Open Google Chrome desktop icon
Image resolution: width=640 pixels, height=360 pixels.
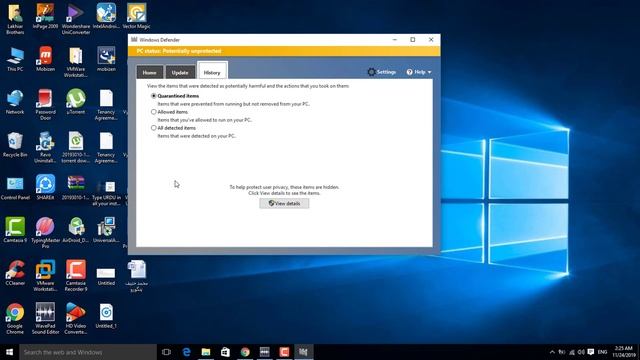click(x=15, y=318)
